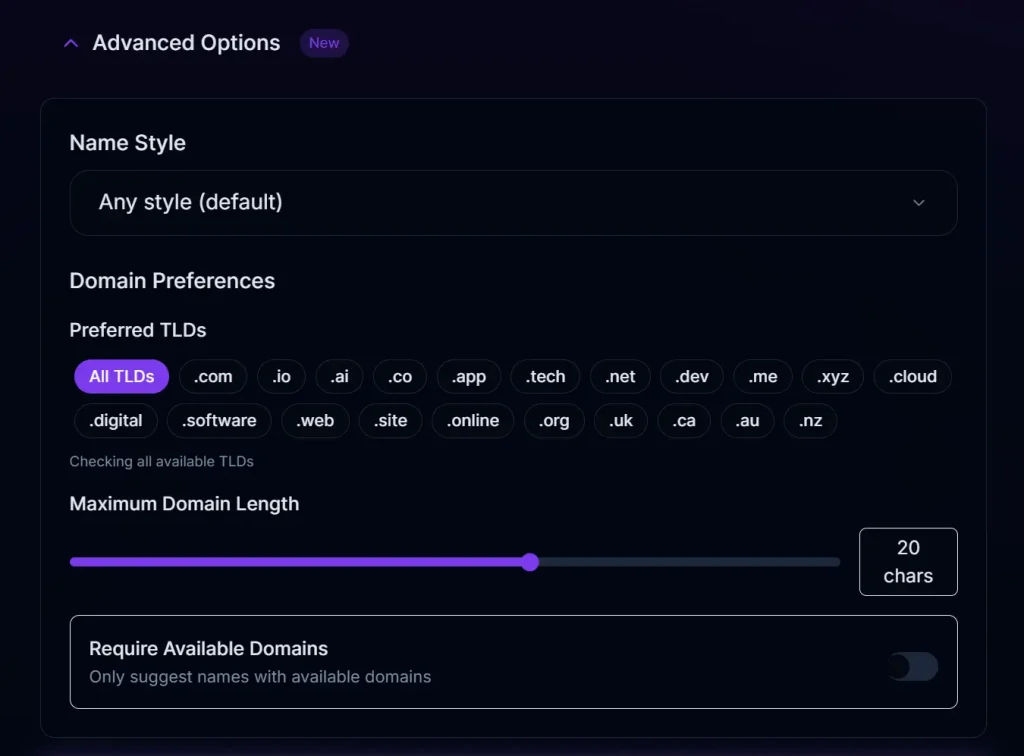Choose the .dev TLD

click(691, 376)
